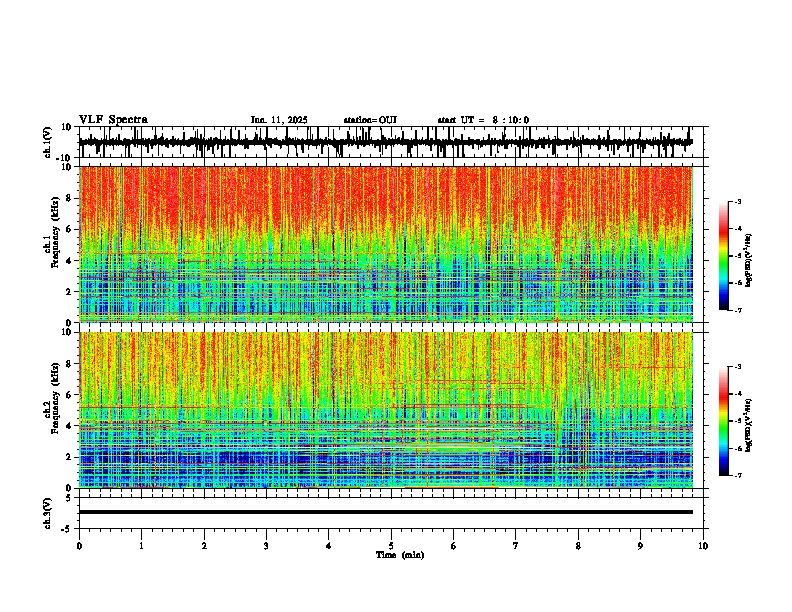This screenshot has height=612, width=792.
Task: Click the "6" kHz tick of ch.2 spectrogram
Action: click(x=70, y=395)
